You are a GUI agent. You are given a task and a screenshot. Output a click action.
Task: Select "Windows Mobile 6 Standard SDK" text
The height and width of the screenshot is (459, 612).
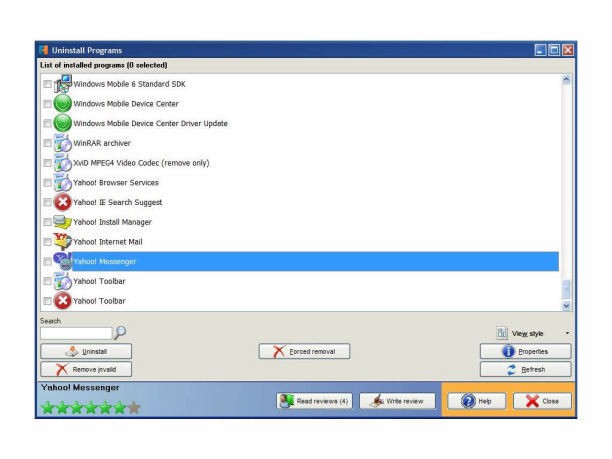click(x=129, y=84)
